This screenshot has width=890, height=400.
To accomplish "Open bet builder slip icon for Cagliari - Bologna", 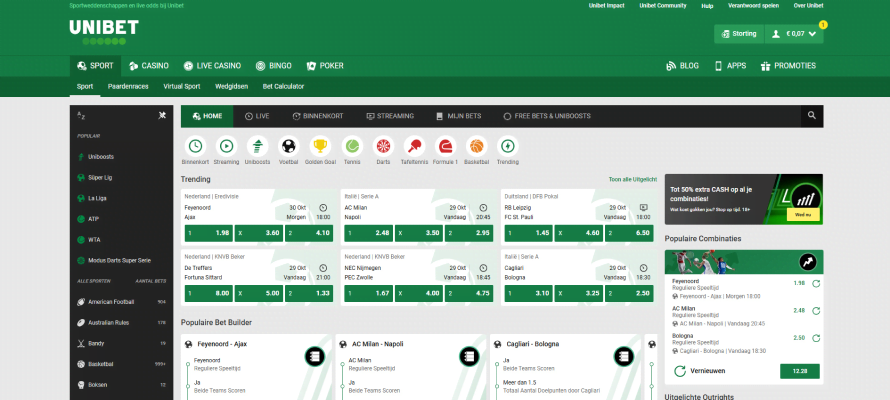I will (624, 356).
